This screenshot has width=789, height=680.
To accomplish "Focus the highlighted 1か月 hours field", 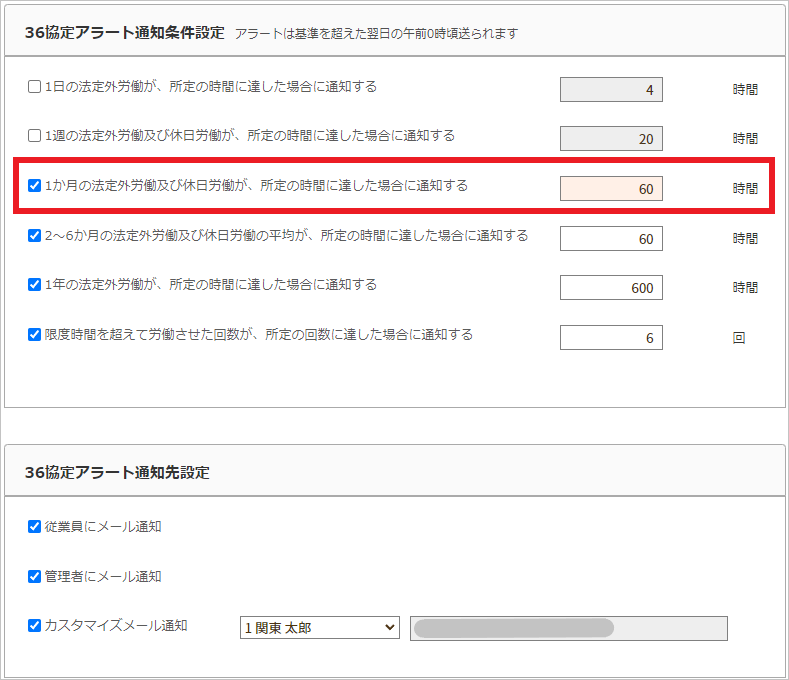I will (x=611, y=189).
